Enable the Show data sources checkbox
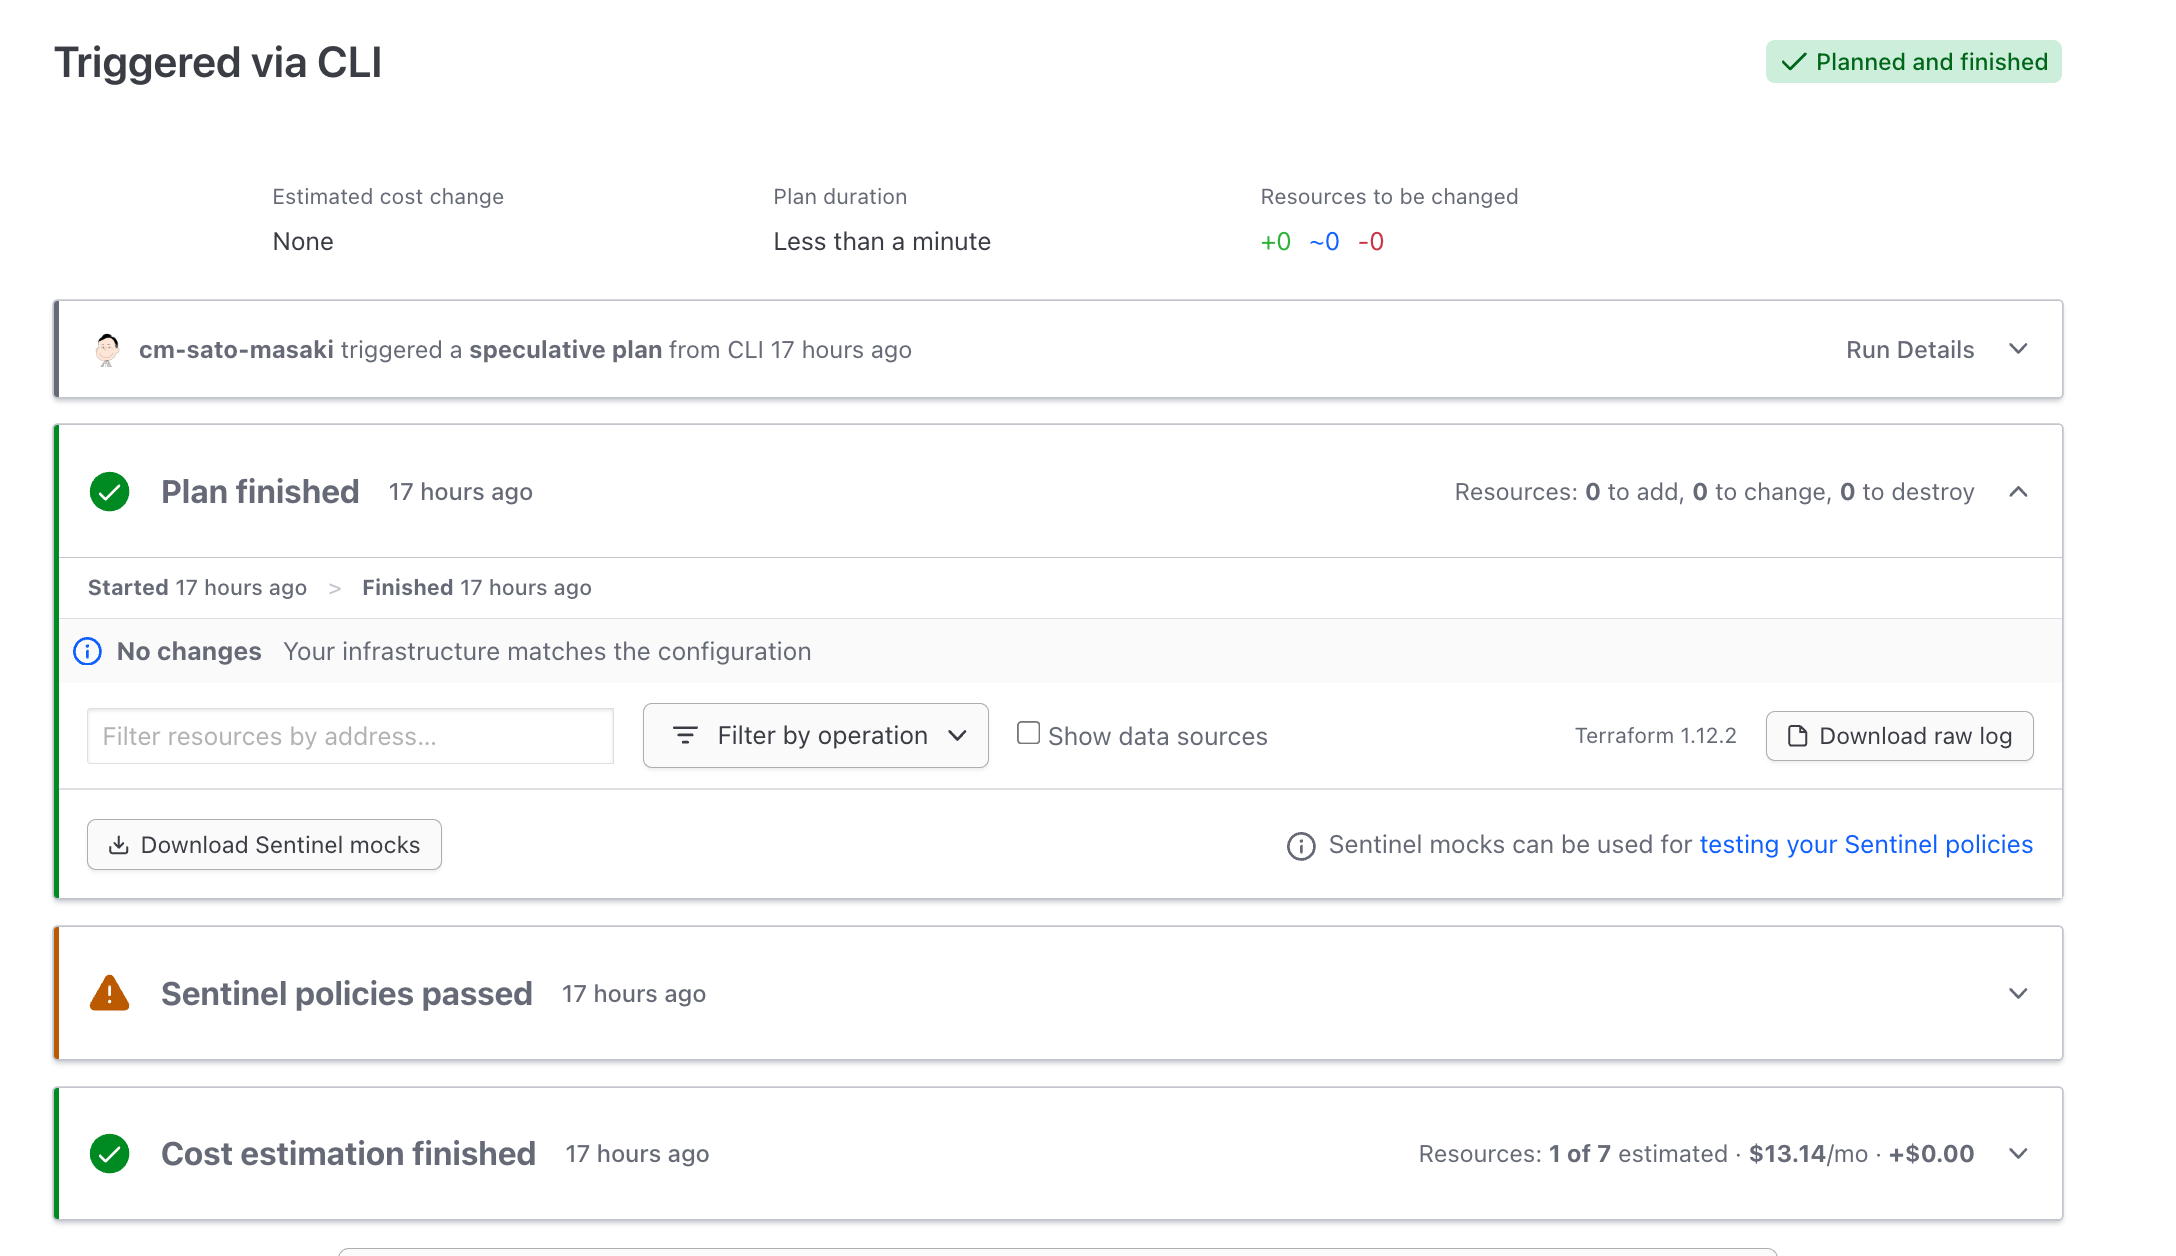Image resolution: width=2176 pixels, height=1256 pixels. pyautogui.click(x=1028, y=733)
